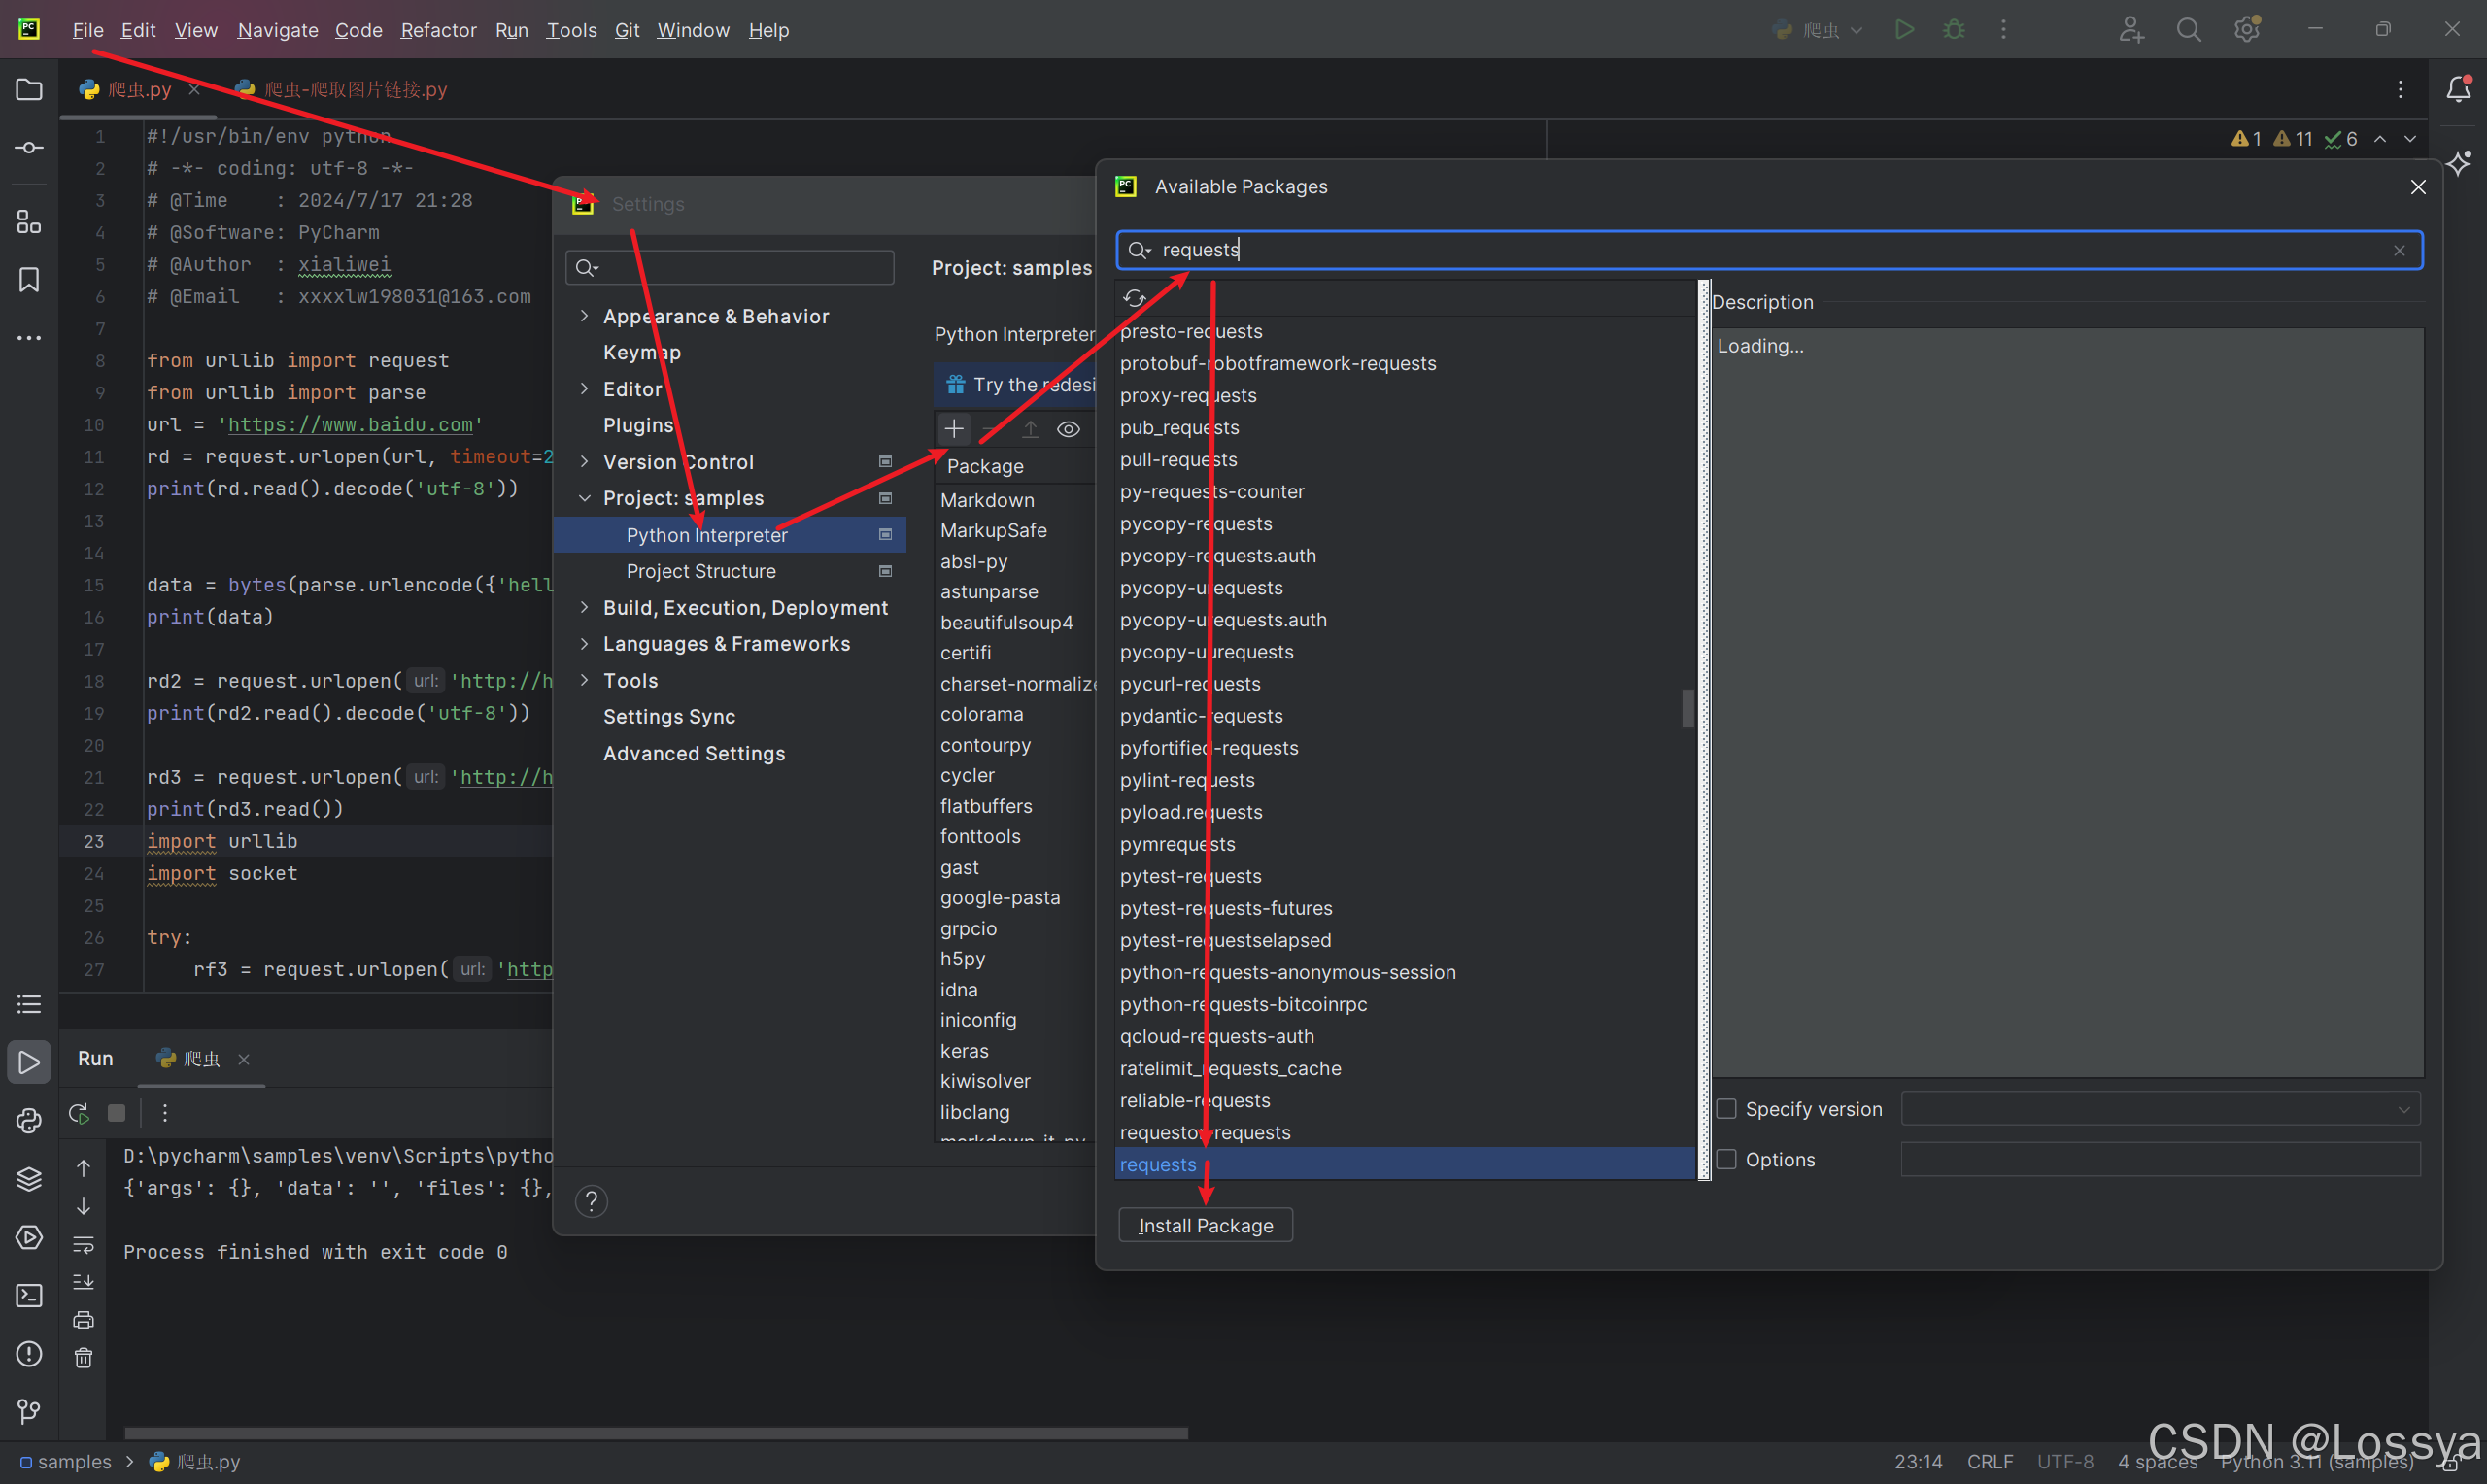
Task: Enable the Specify version checkbox
Action: (x=1726, y=1109)
